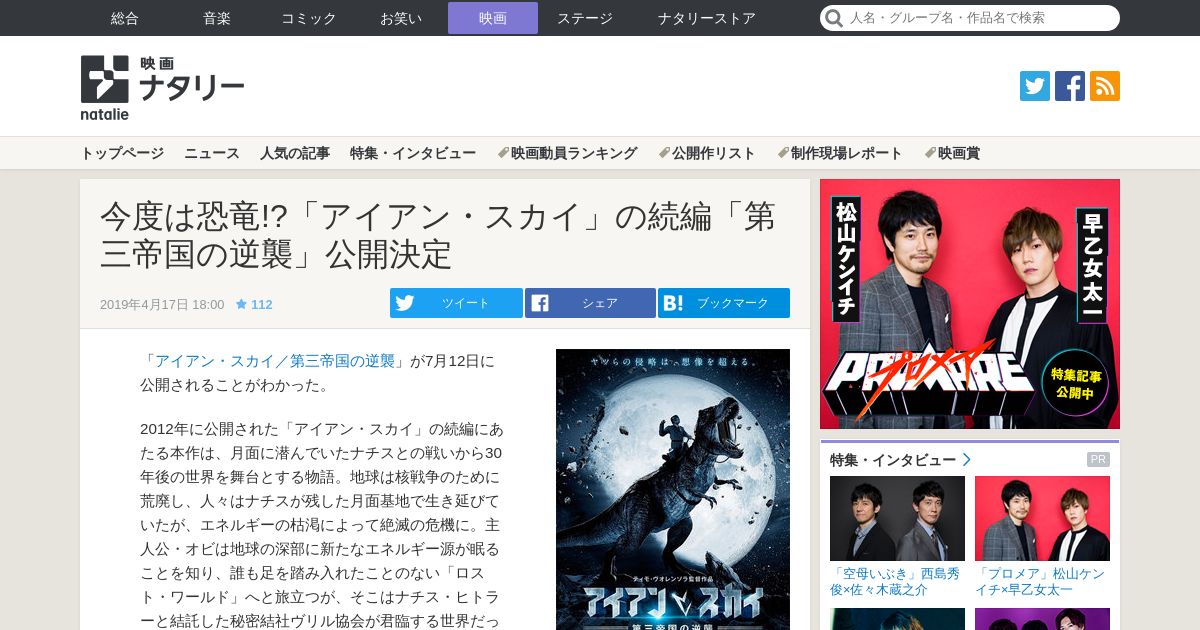Select the お笑い tab

401,18
